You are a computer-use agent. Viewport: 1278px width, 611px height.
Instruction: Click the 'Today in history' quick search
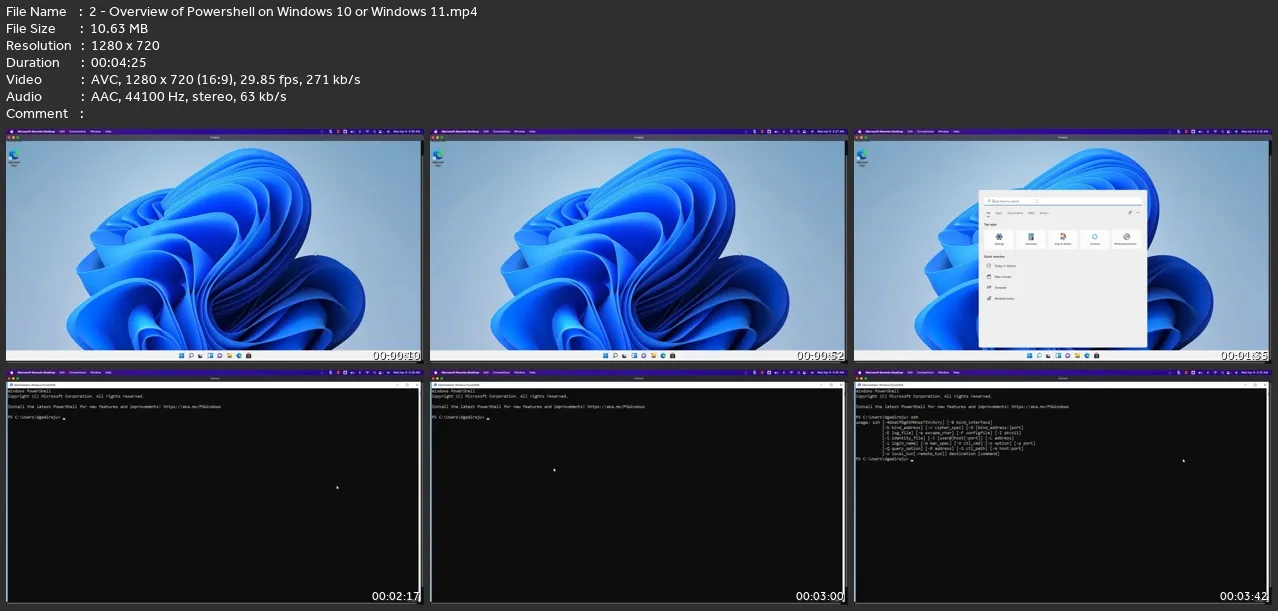1002,266
